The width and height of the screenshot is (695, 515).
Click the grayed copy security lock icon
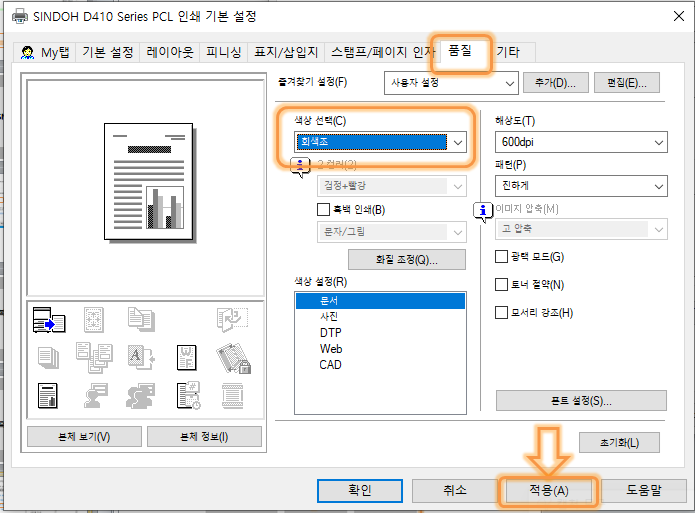click(233, 358)
